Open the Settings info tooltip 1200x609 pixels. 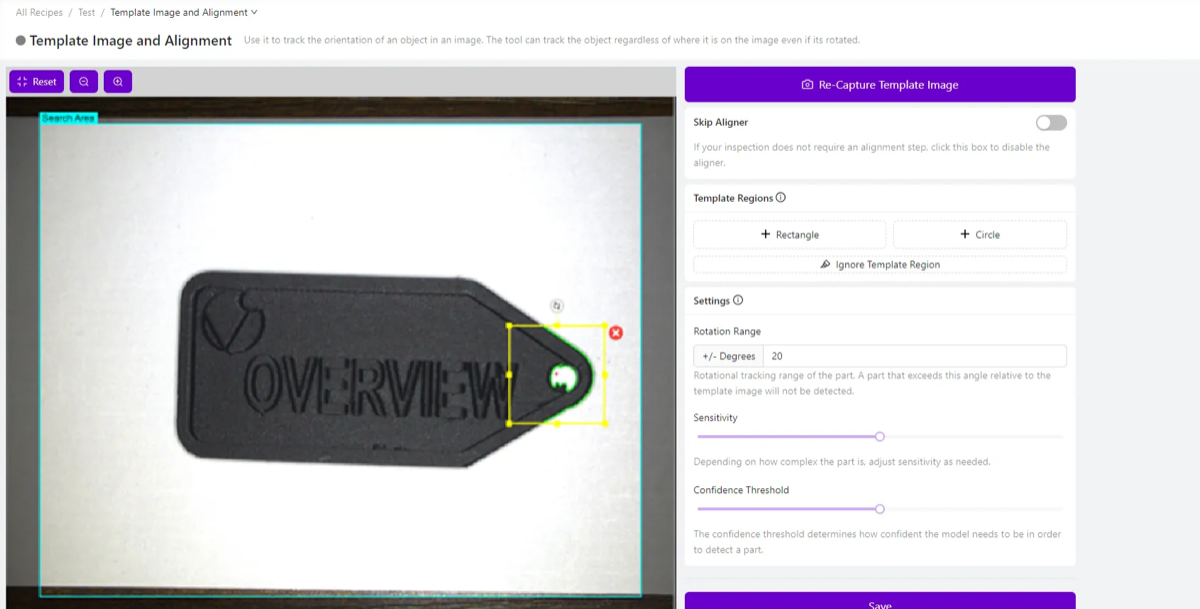[739, 300]
